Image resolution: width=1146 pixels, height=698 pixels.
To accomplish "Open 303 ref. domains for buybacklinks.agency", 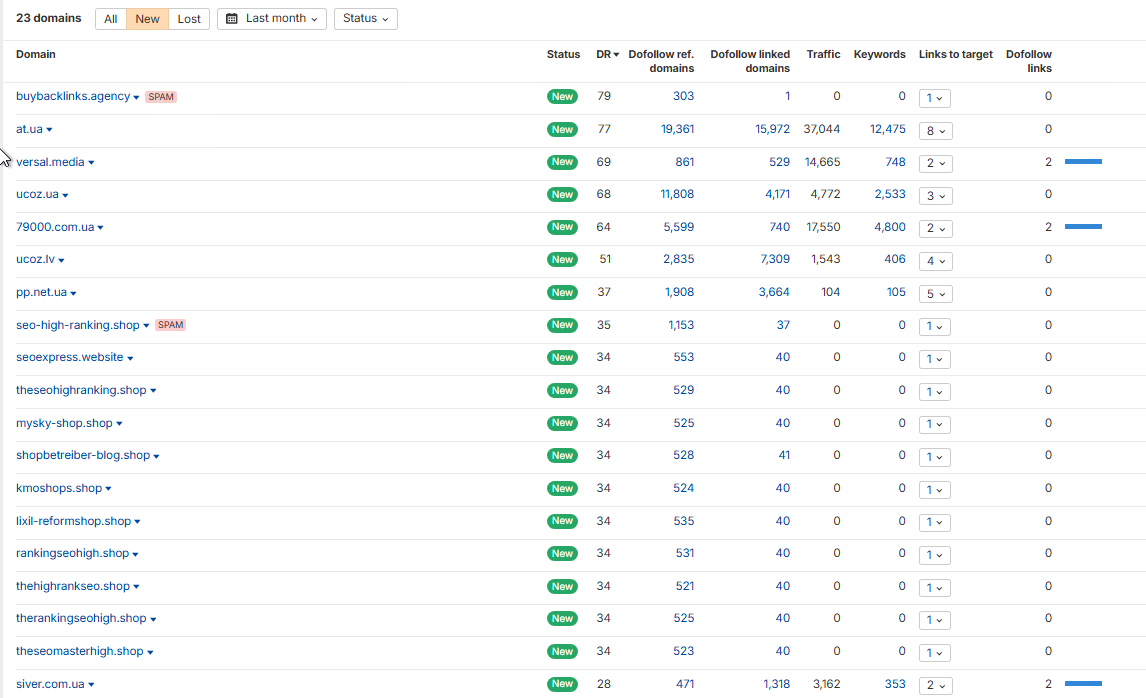I will pos(683,96).
